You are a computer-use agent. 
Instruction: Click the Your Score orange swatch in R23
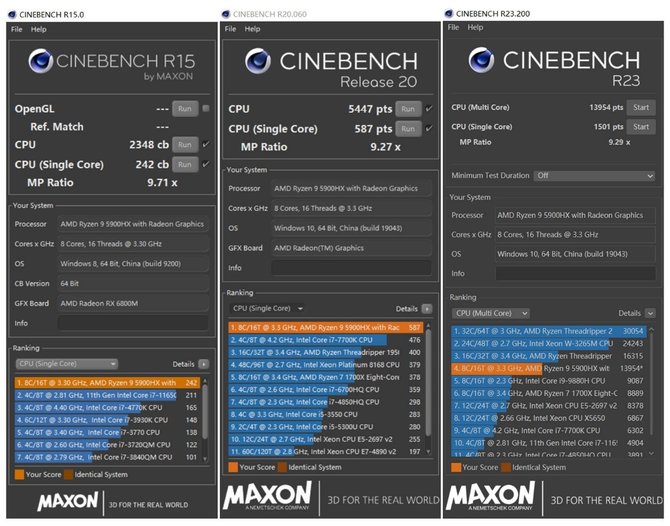[x=456, y=467]
